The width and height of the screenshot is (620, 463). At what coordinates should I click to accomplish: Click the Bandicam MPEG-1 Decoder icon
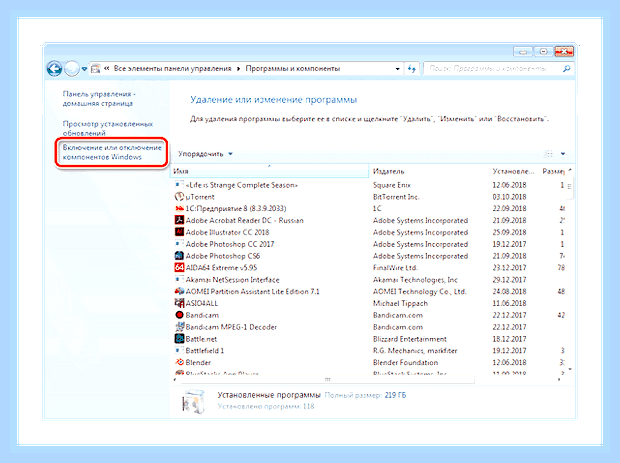pyautogui.click(x=179, y=327)
